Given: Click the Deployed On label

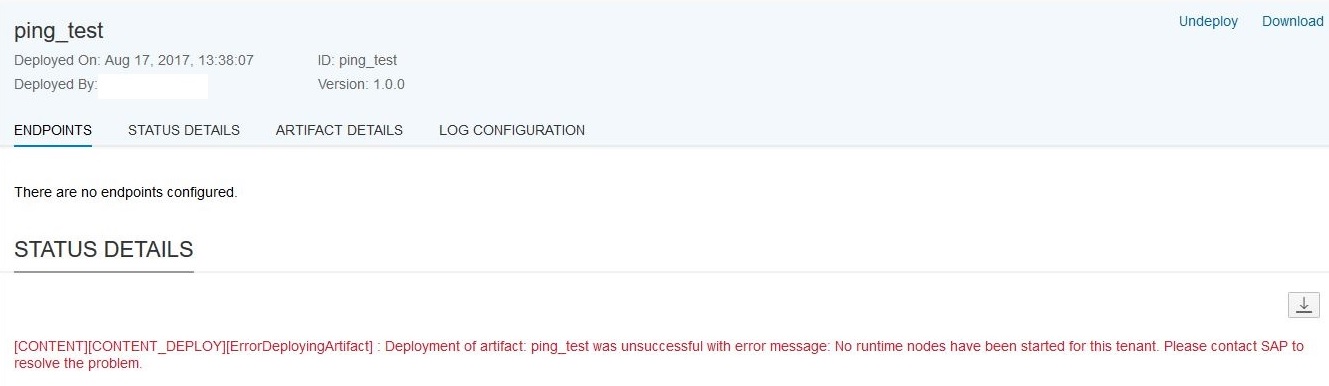Looking at the screenshot, I should click(58, 60).
